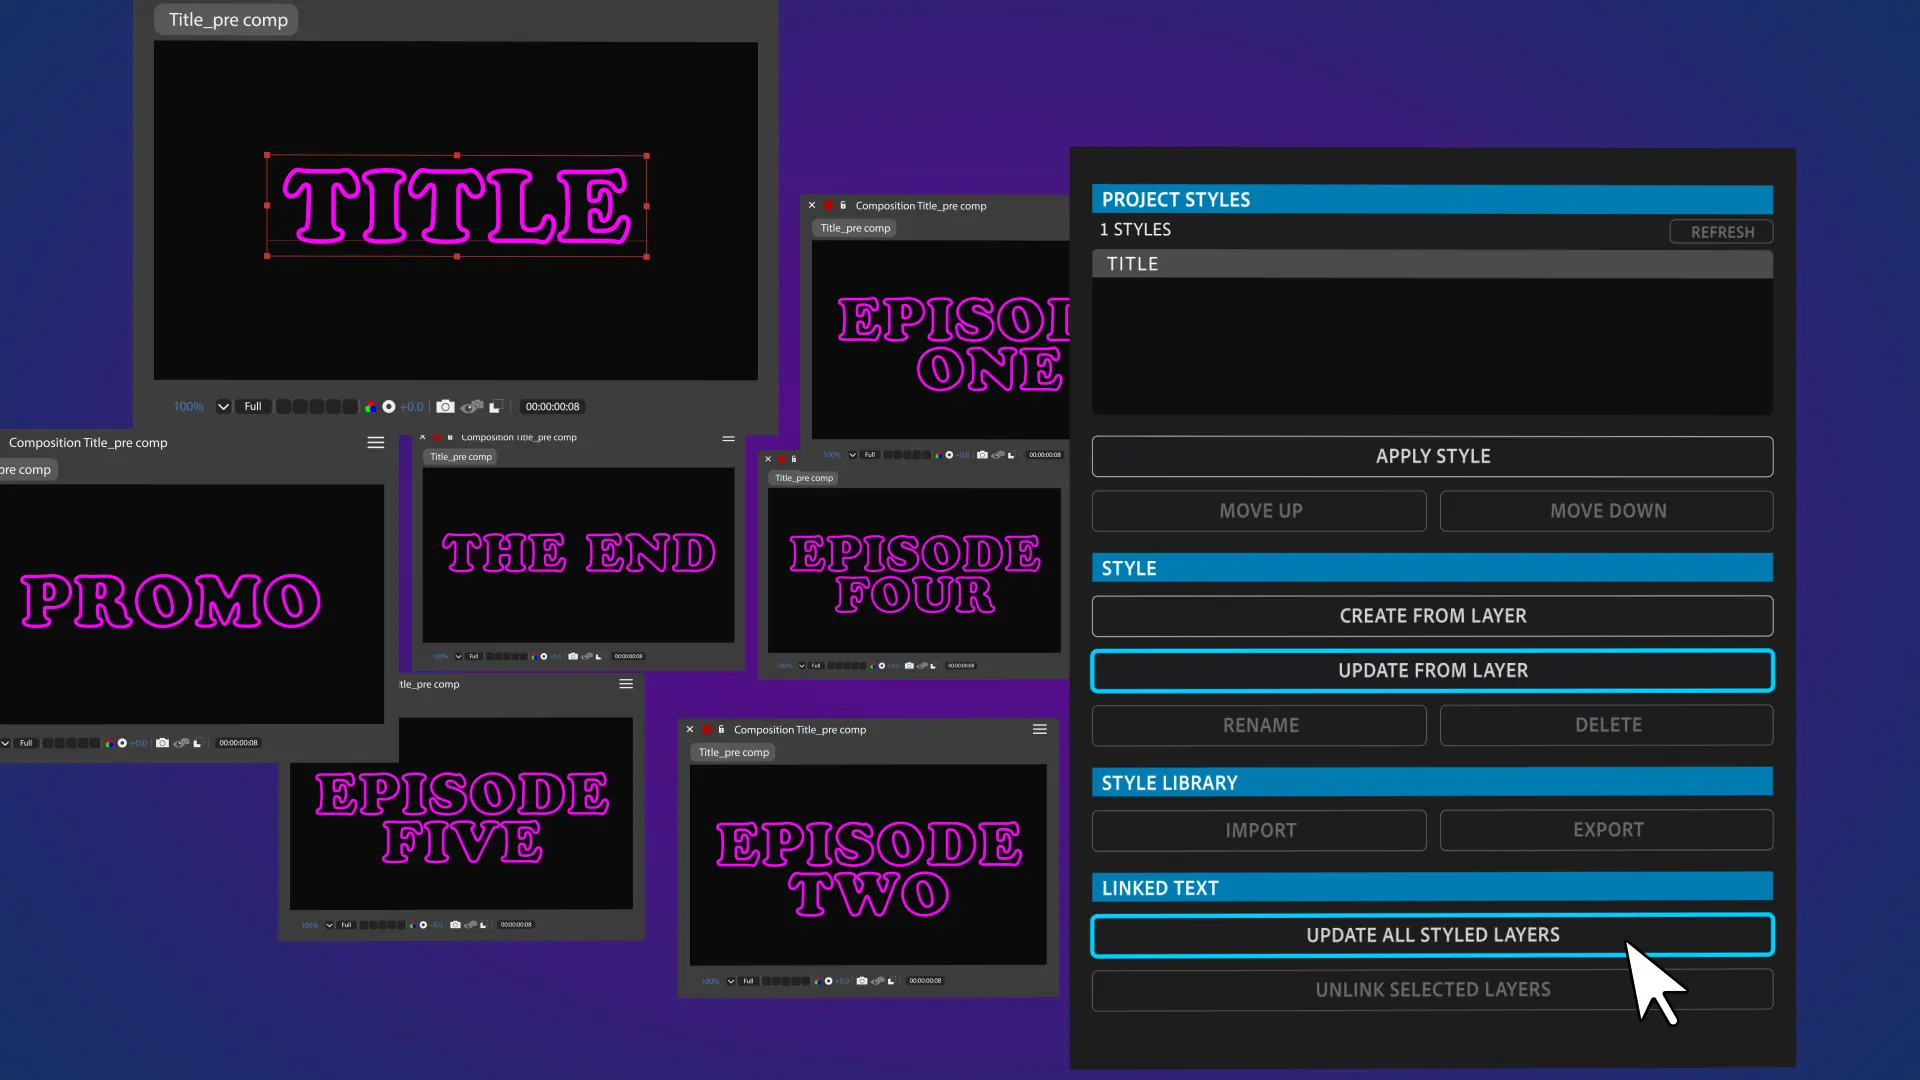Take snapshot in EPISODE FOUR window
Image resolution: width=1920 pixels, height=1080 pixels.
(909, 666)
